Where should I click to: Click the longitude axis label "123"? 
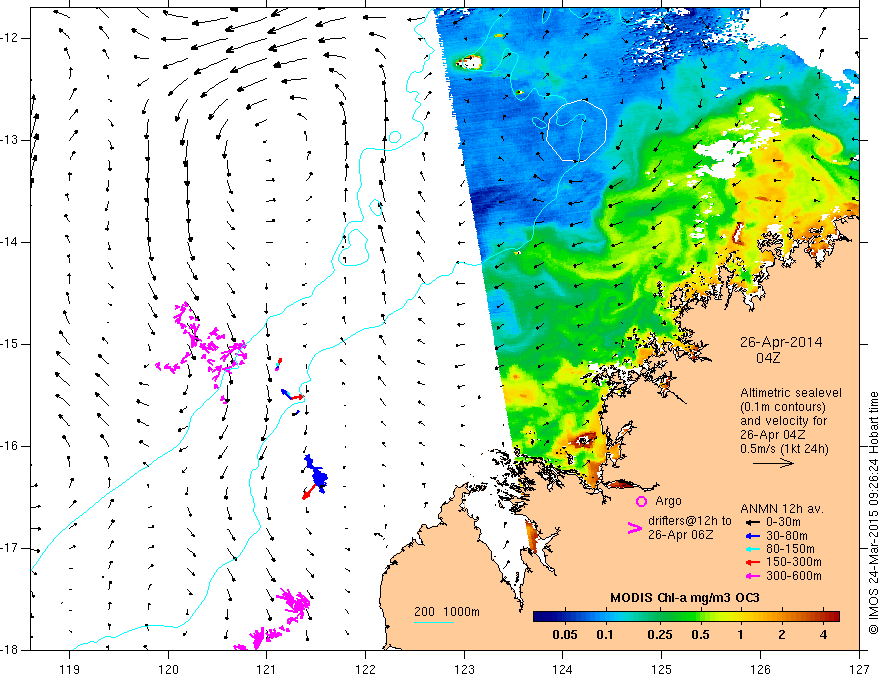[464, 669]
